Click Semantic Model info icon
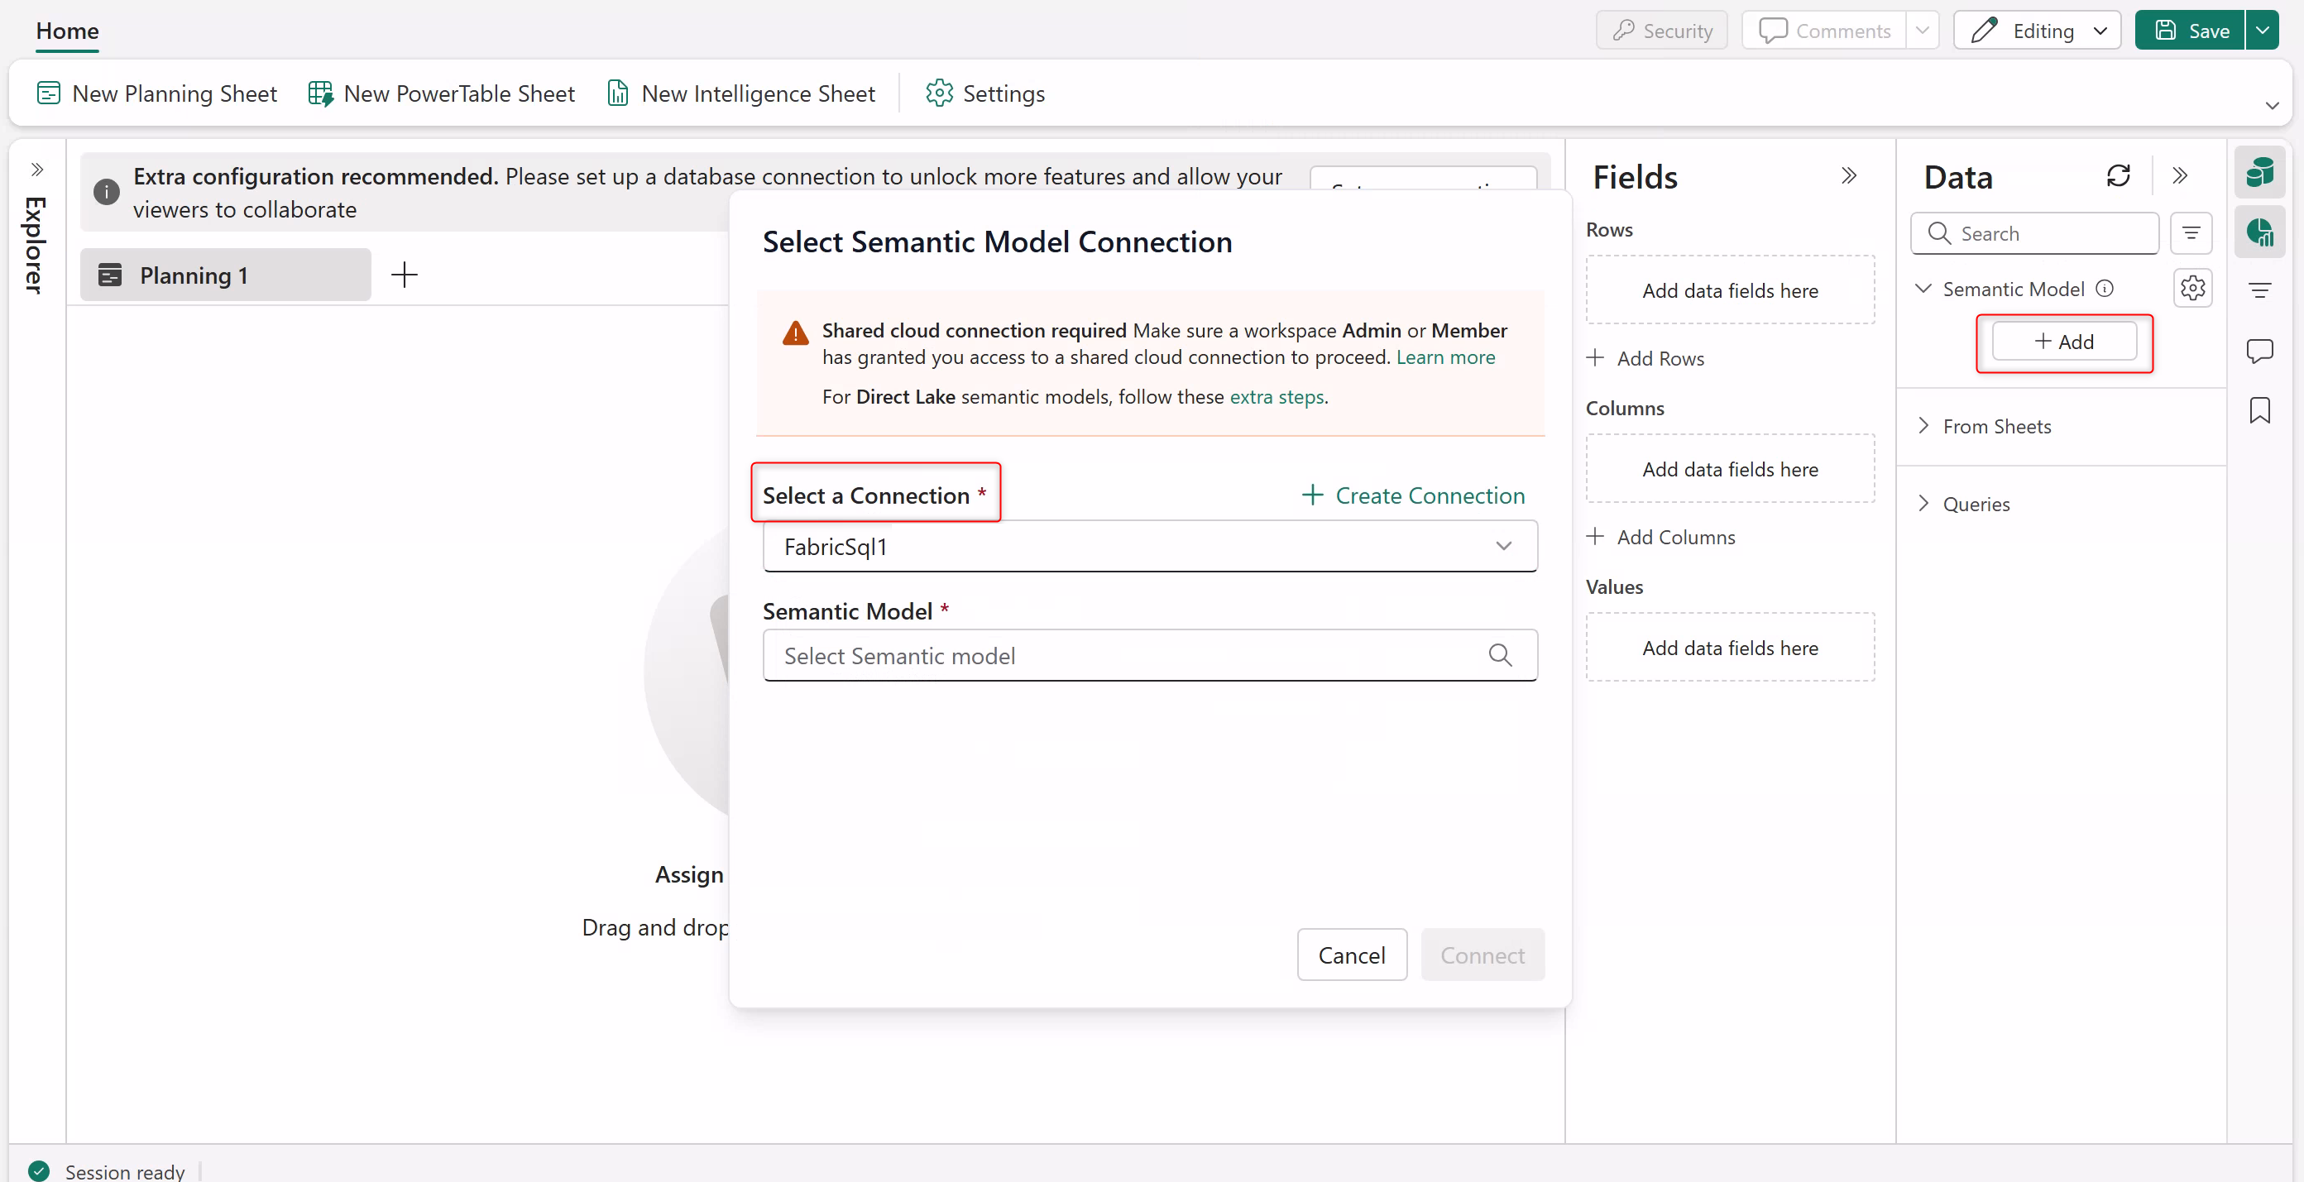Viewport: 2304px width, 1182px height. tap(2104, 288)
